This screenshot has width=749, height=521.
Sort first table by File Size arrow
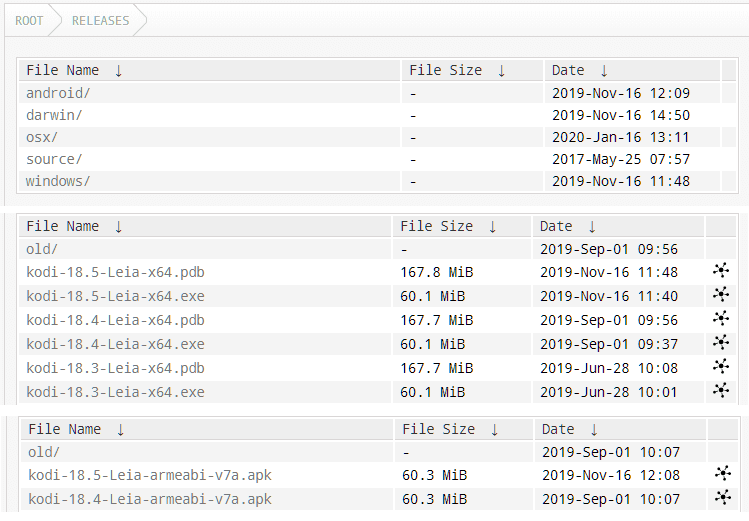(501, 71)
